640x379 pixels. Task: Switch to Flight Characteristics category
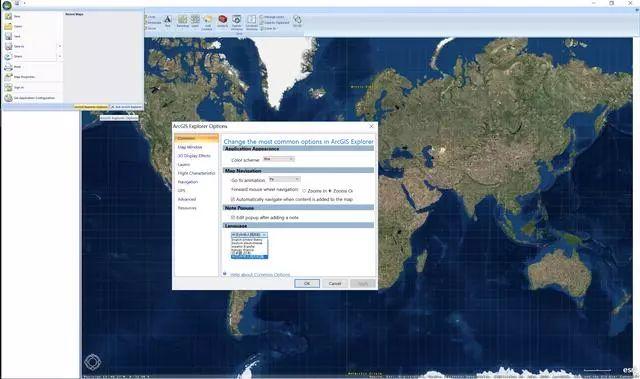[196, 173]
